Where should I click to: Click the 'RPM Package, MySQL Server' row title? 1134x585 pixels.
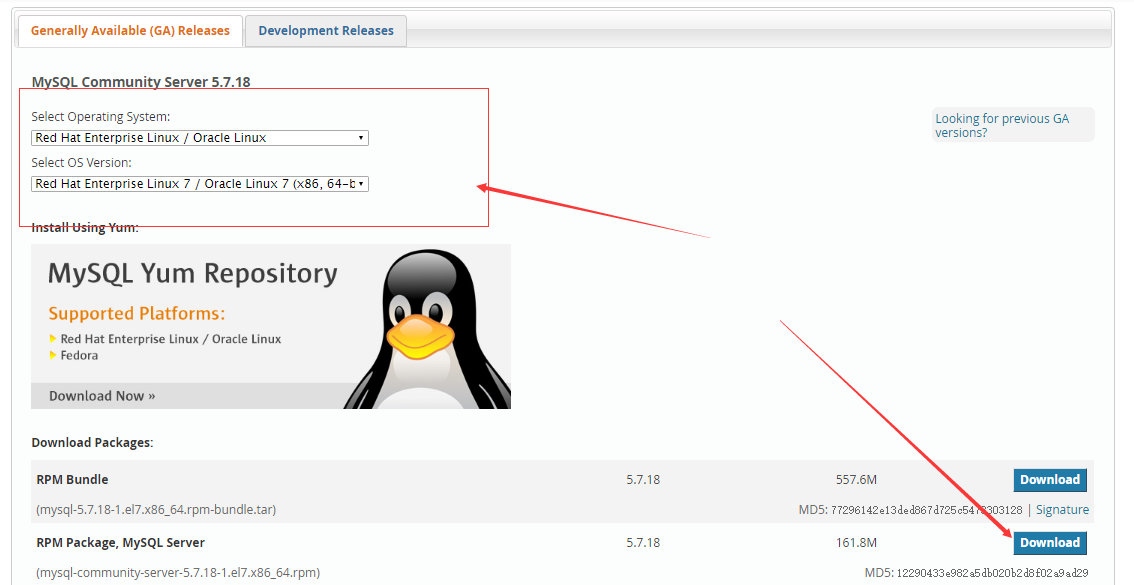click(121, 543)
